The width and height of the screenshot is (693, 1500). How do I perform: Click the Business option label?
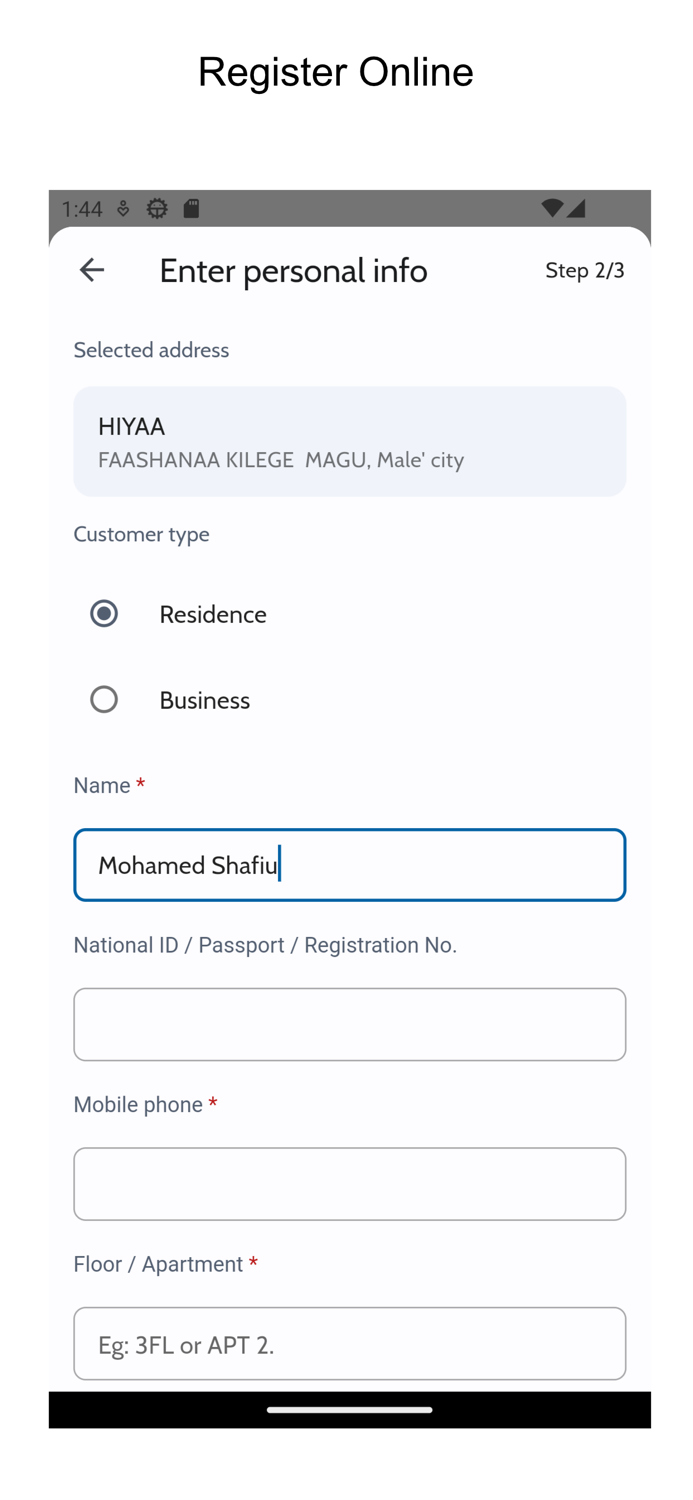coord(204,700)
